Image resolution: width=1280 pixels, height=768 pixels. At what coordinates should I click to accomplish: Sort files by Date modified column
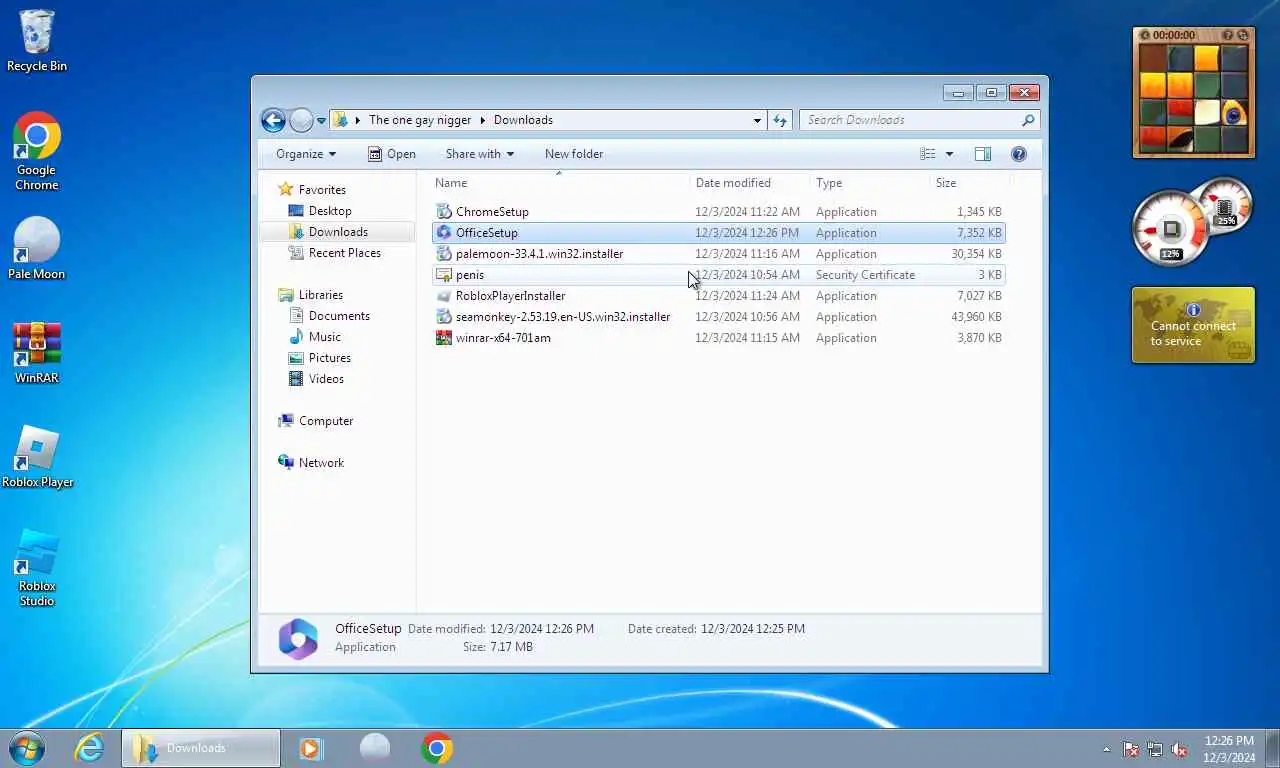tap(750, 183)
